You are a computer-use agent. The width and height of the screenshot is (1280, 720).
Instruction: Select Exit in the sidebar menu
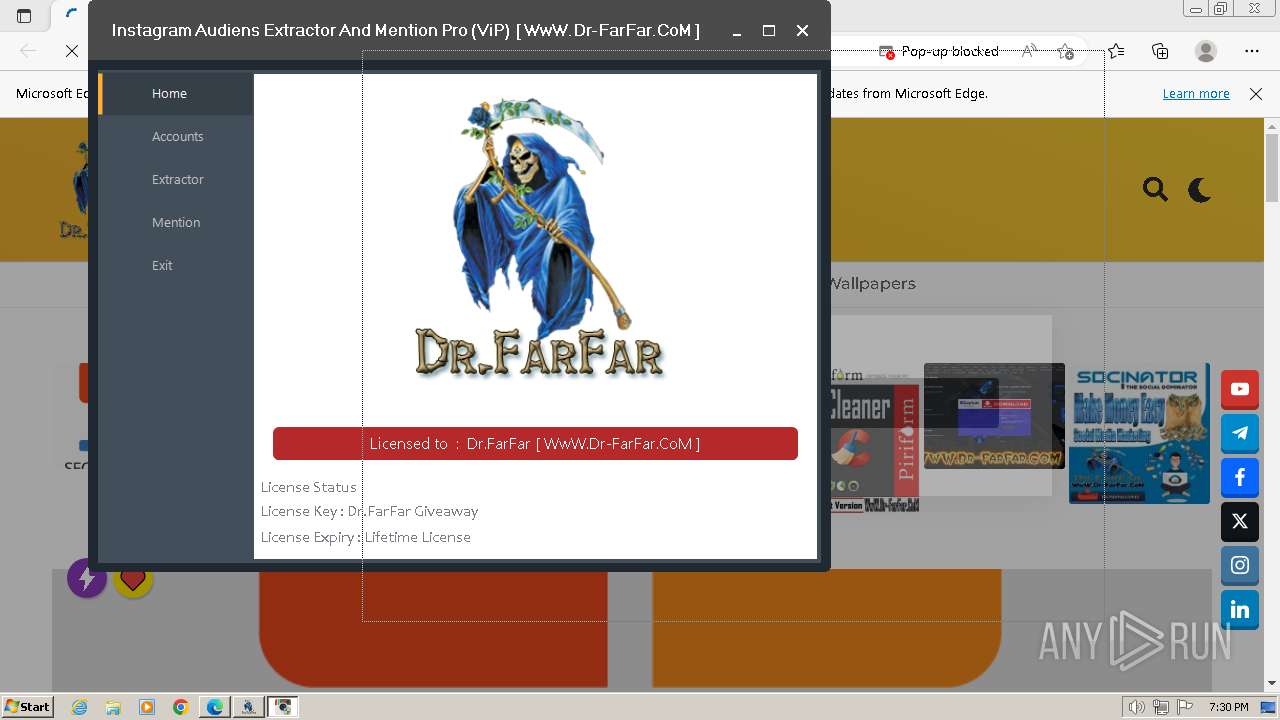point(176,265)
